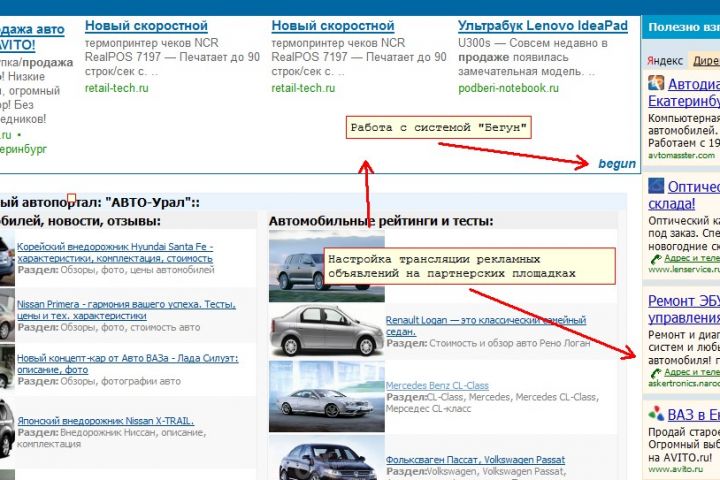720x480 pixels.
Task: Click the Renault Logan sedan thumbnail
Action: [x=326, y=331]
